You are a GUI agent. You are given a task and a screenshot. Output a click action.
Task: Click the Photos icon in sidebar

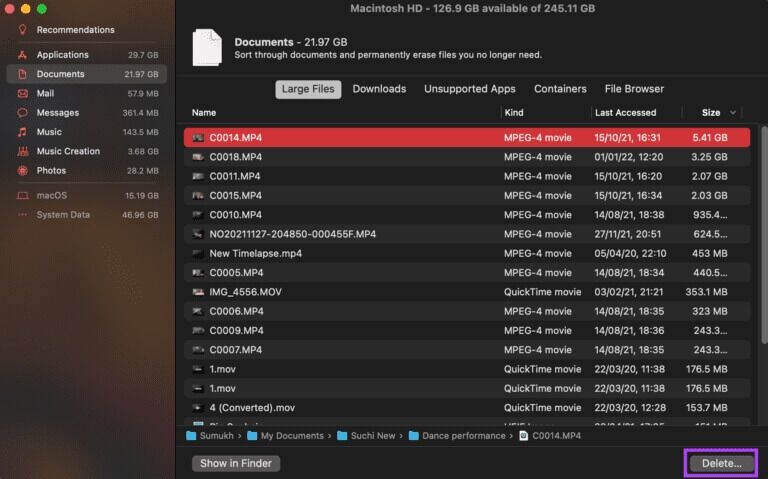pos(22,171)
